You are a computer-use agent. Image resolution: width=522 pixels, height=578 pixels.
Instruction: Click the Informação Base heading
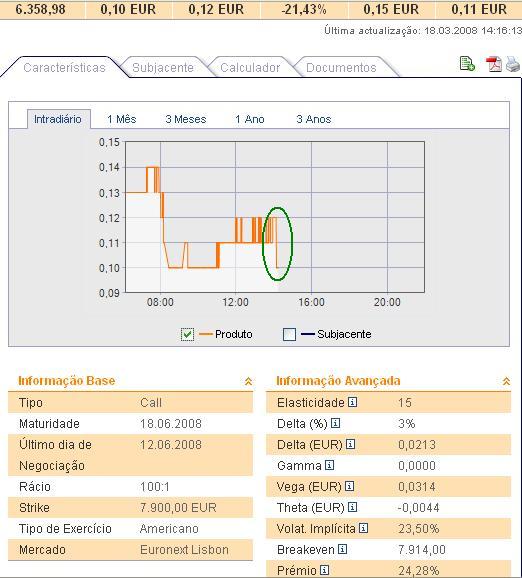(67, 380)
